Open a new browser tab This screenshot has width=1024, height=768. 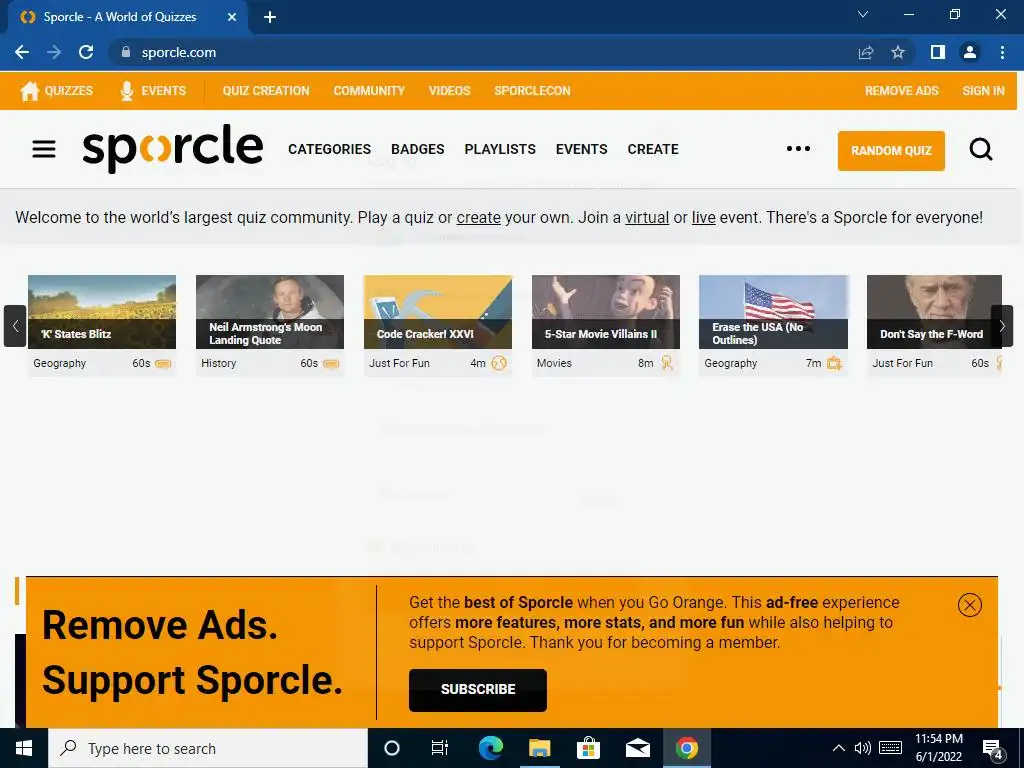tap(270, 17)
